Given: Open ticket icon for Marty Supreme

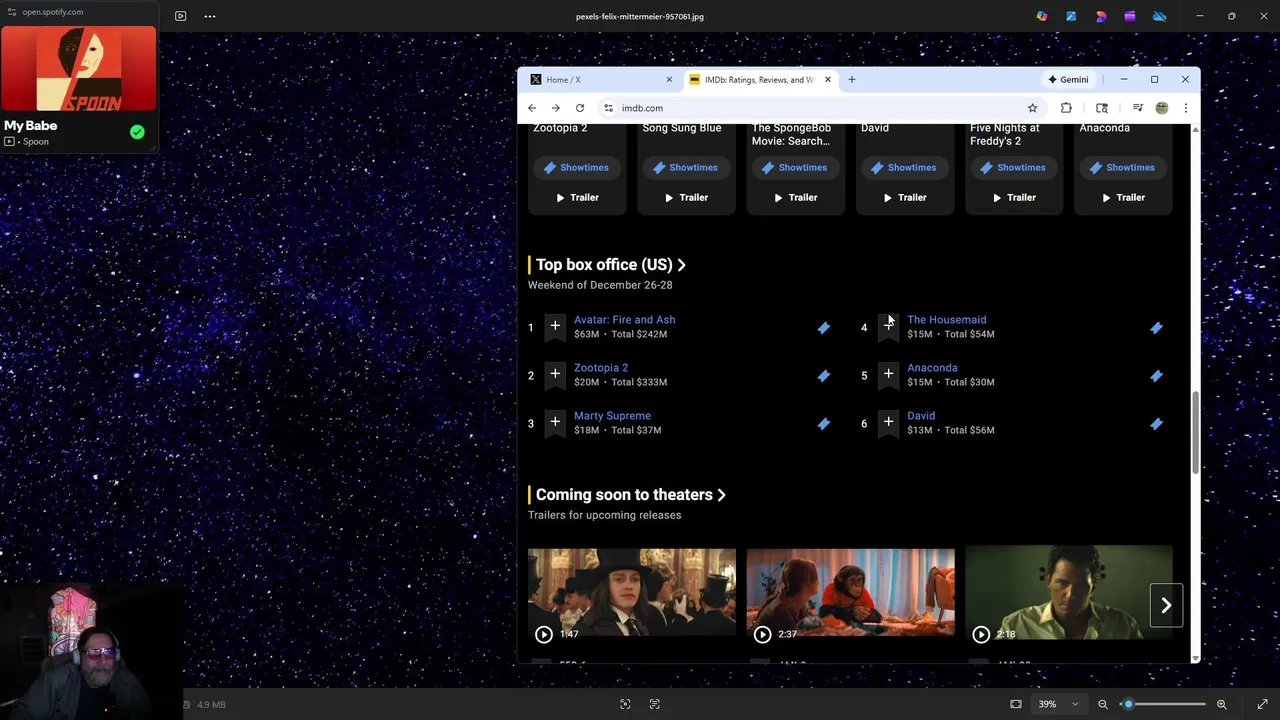Looking at the screenshot, I should point(823,424).
